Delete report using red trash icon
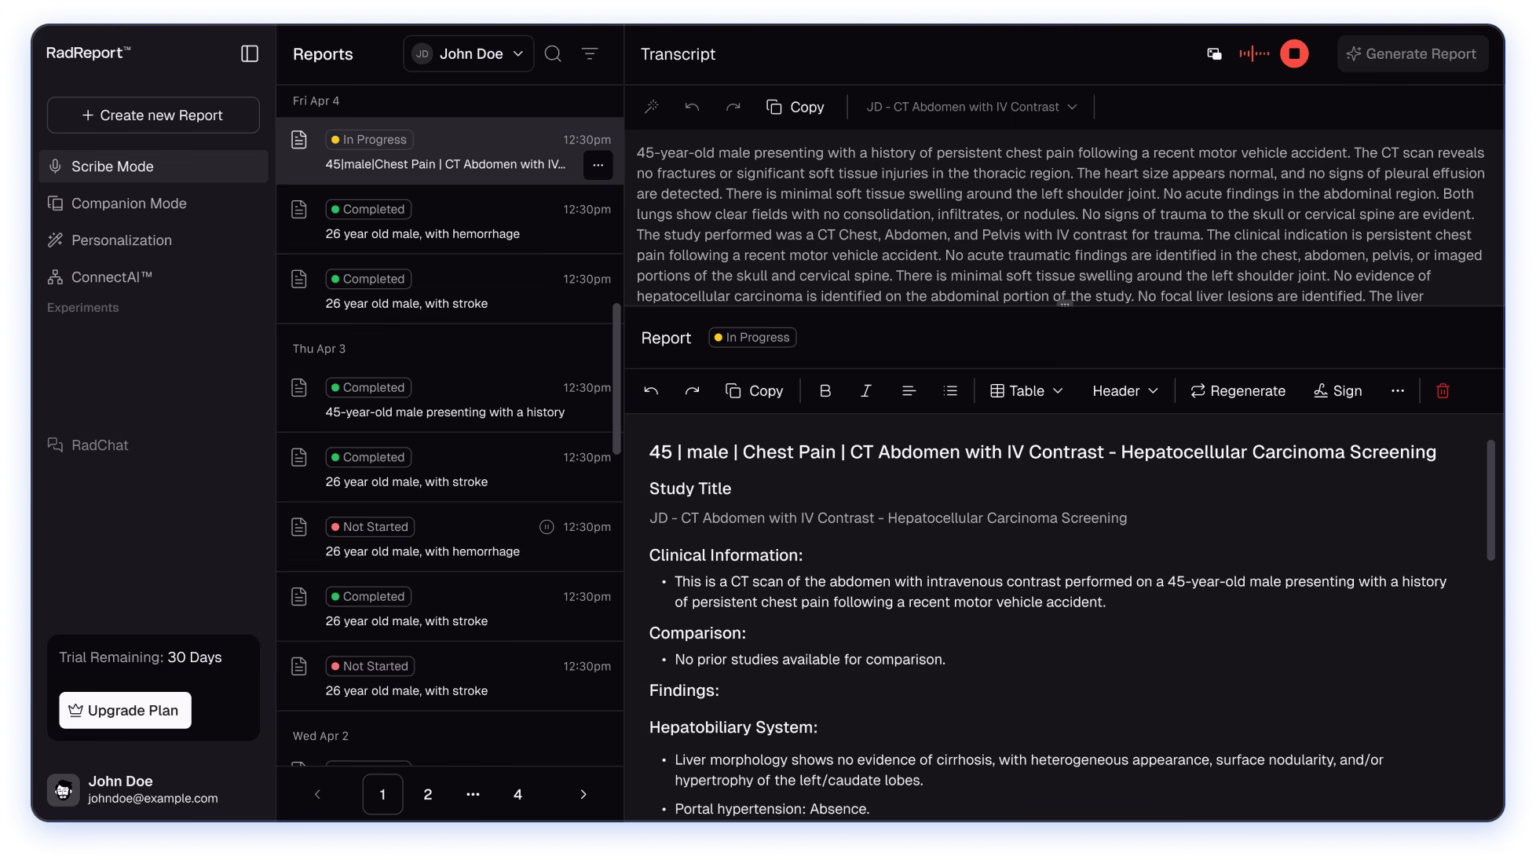 point(1442,391)
